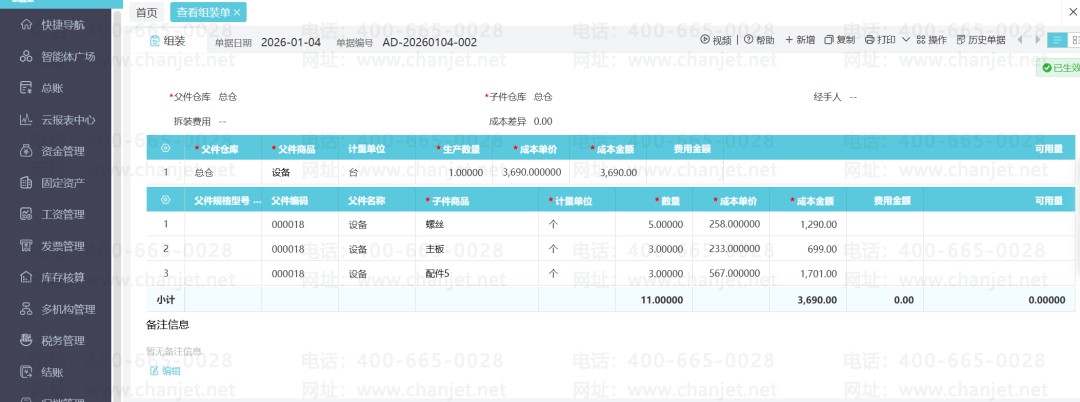Click the 主板 child item cell
Screen dimensions: 1080x402
(477, 248)
